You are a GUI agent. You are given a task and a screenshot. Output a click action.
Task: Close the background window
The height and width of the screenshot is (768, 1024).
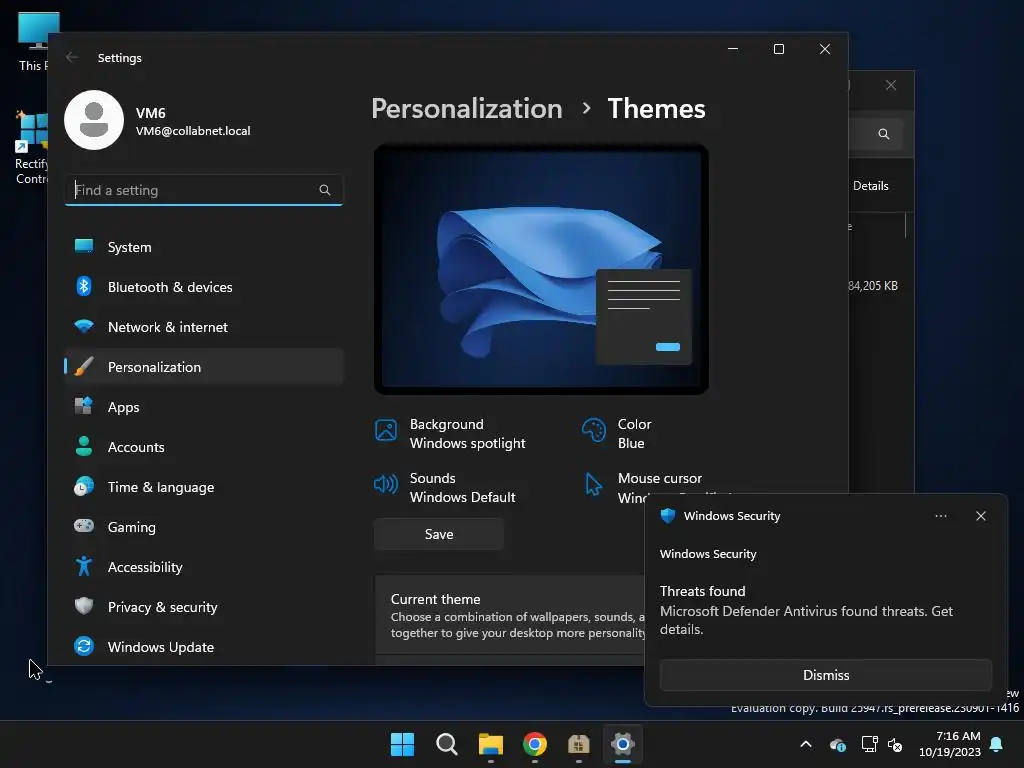[891, 85]
